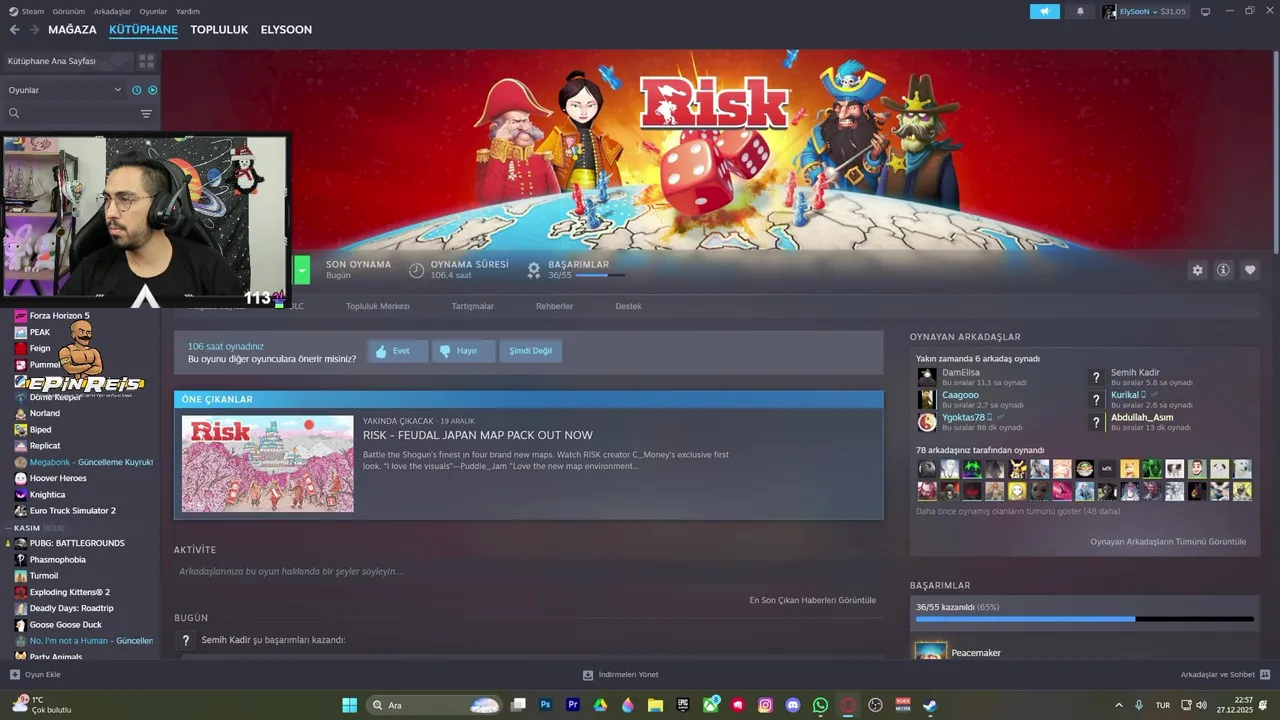Click Oyun Ekle add game button
Image resolution: width=1280 pixels, height=720 pixels.
click(x=35, y=675)
